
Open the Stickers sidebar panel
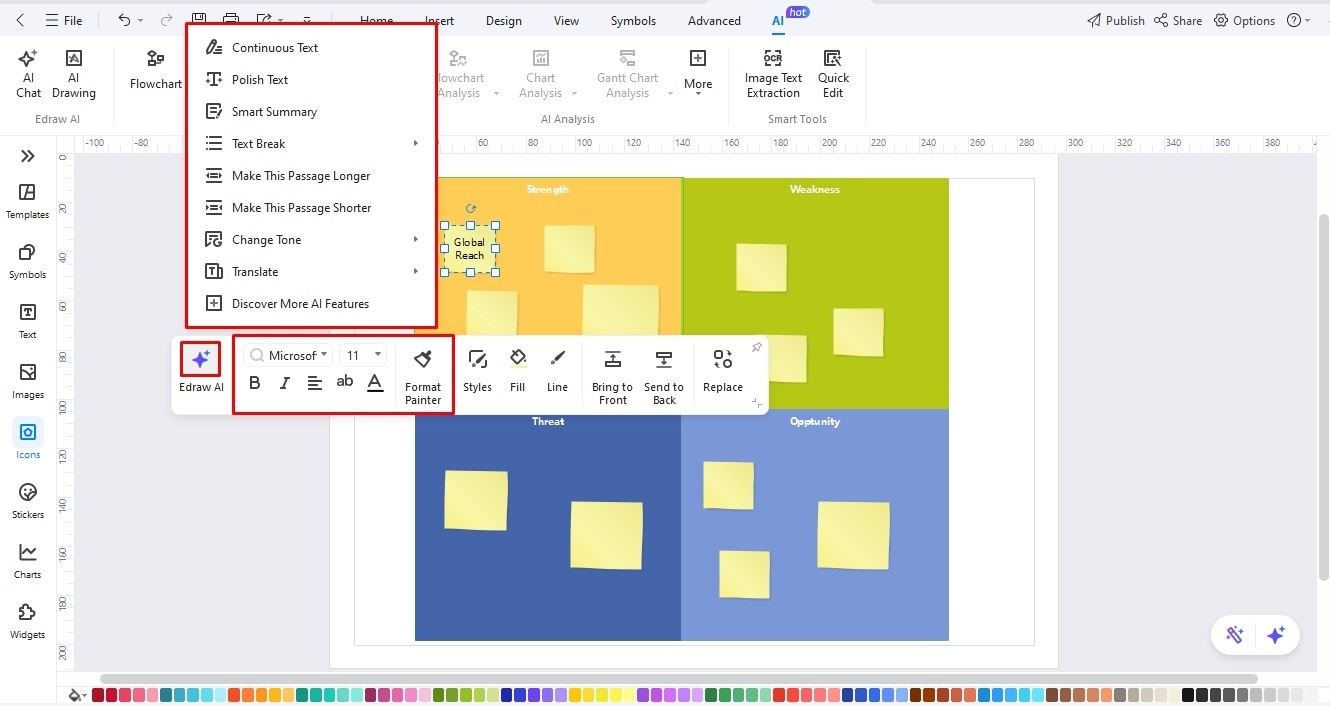point(27,501)
